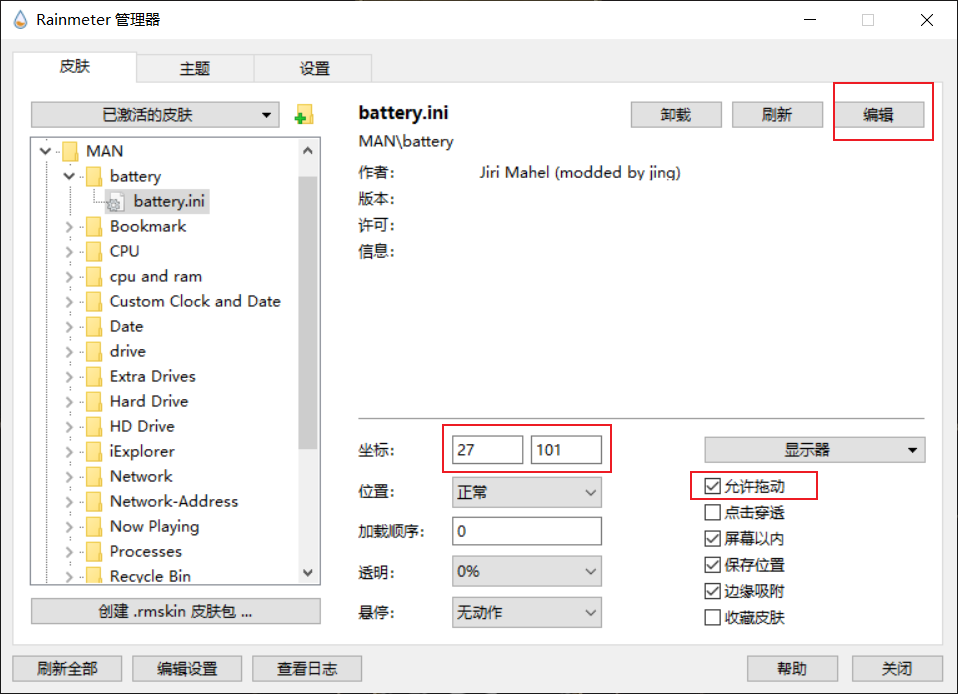958x694 pixels.
Task: Enable the 点击穿透 checkbox
Action: (712, 512)
